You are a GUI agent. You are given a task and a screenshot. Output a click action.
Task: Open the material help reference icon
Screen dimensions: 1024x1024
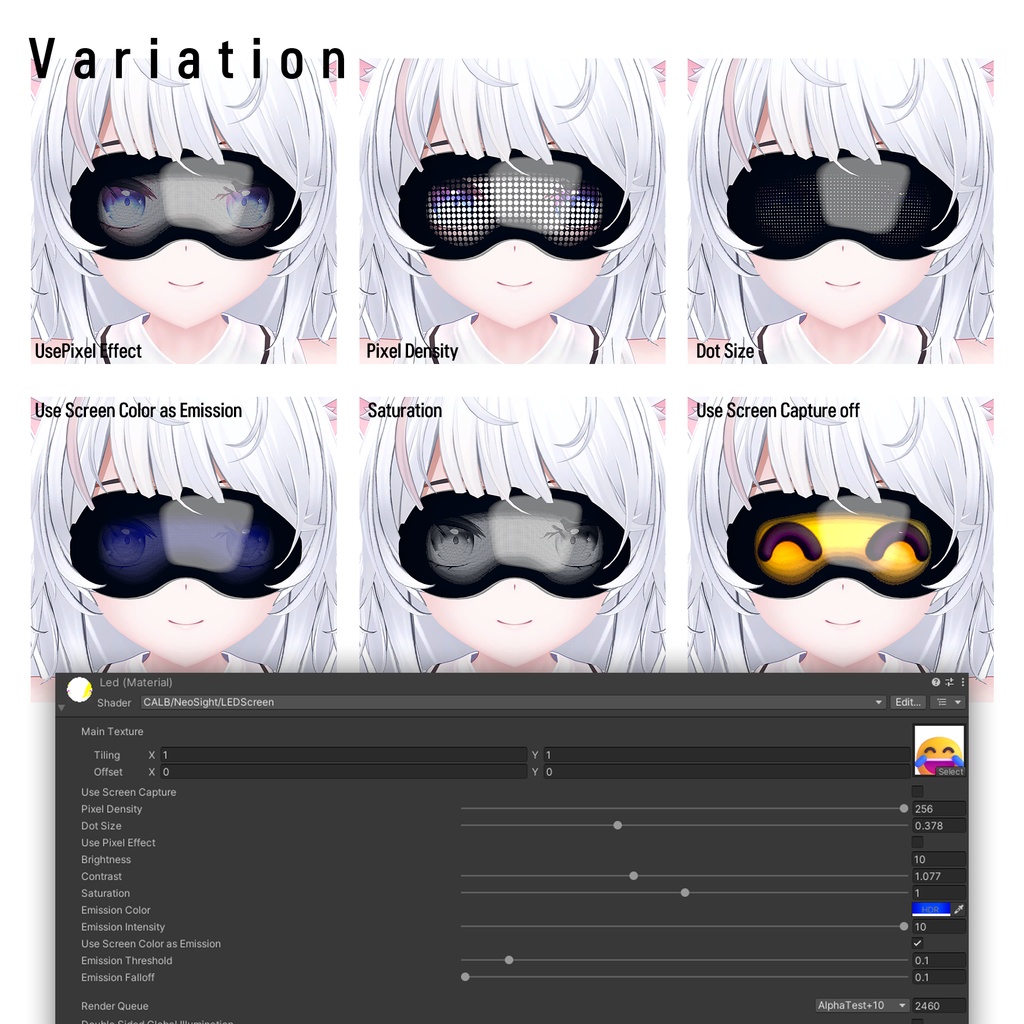point(935,682)
